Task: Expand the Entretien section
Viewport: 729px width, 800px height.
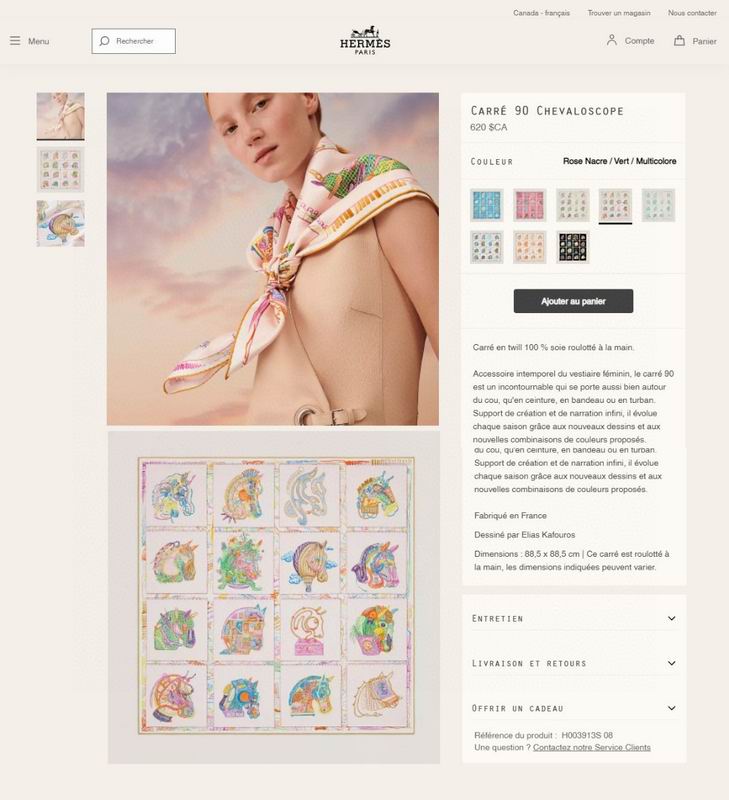Action: click(x=574, y=618)
